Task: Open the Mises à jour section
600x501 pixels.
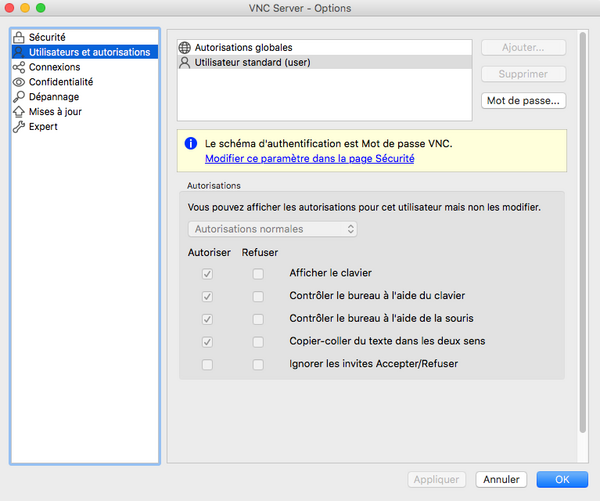Action: click(x=85, y=112)
